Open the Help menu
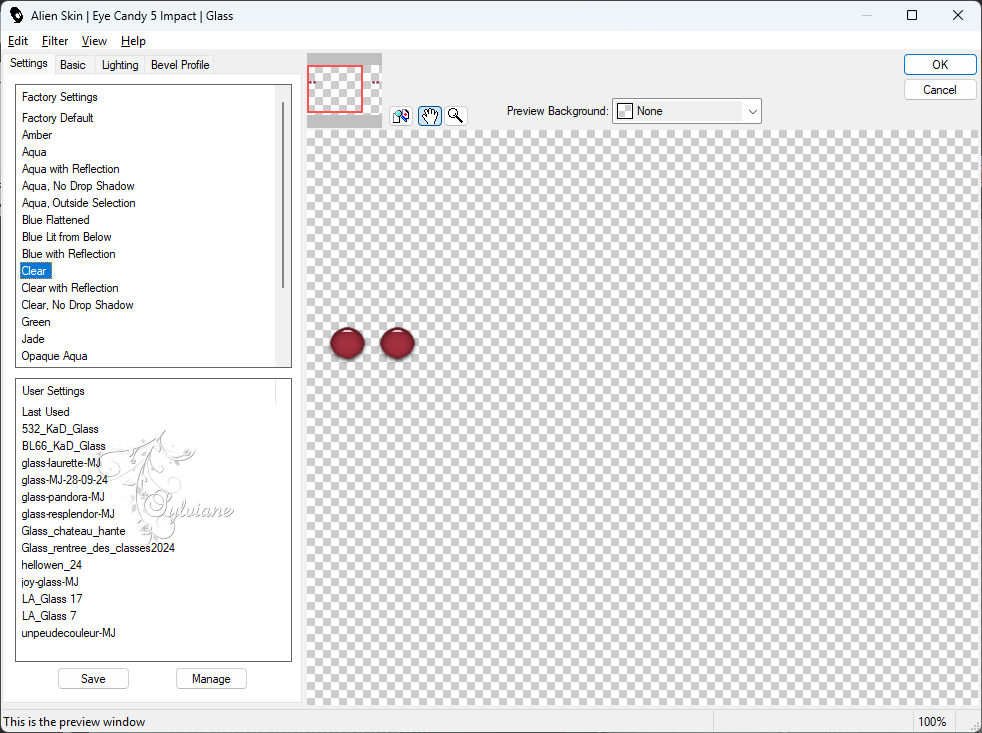Screen dimensions: 982x733 coord(133,41)
